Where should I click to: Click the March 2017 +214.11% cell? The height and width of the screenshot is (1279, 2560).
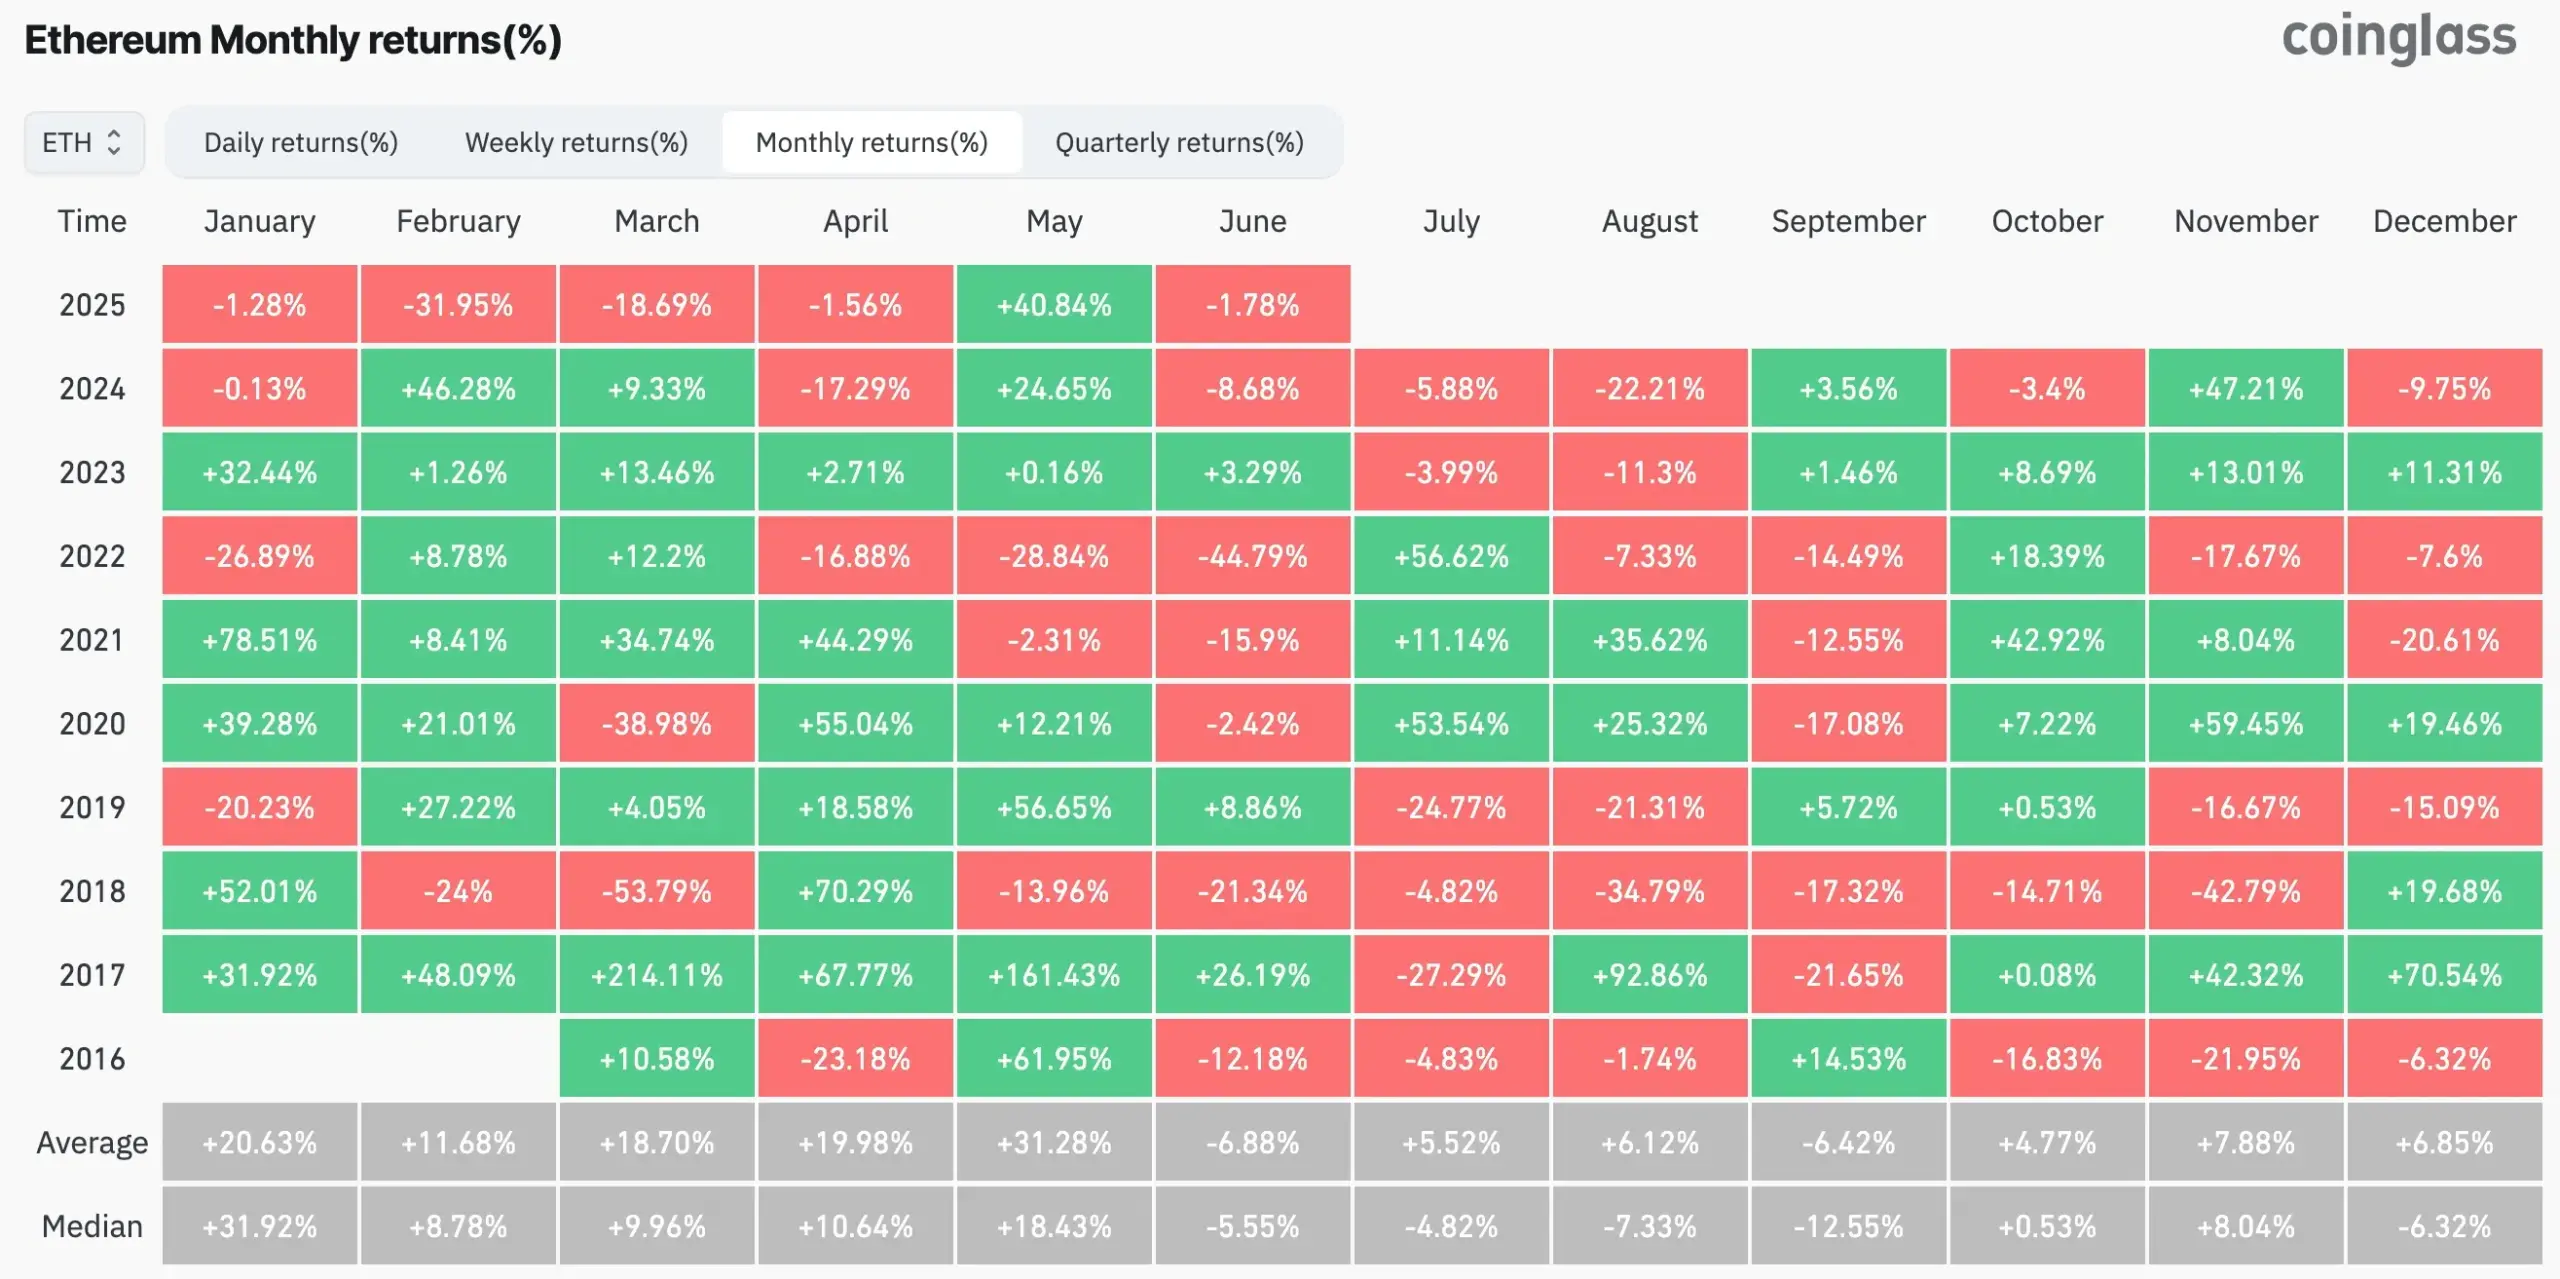657,975
